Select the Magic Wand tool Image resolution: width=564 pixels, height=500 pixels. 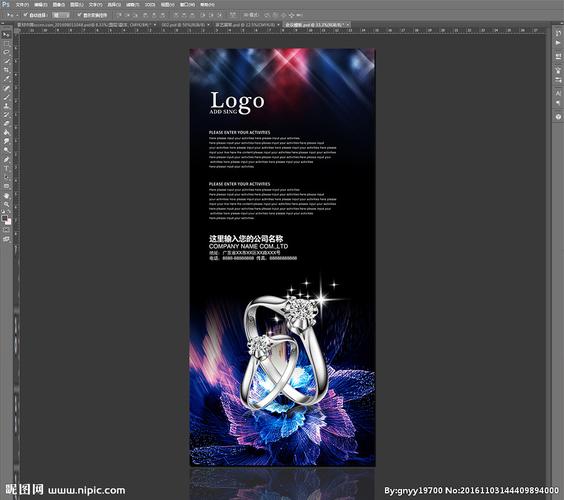[6, 62]
